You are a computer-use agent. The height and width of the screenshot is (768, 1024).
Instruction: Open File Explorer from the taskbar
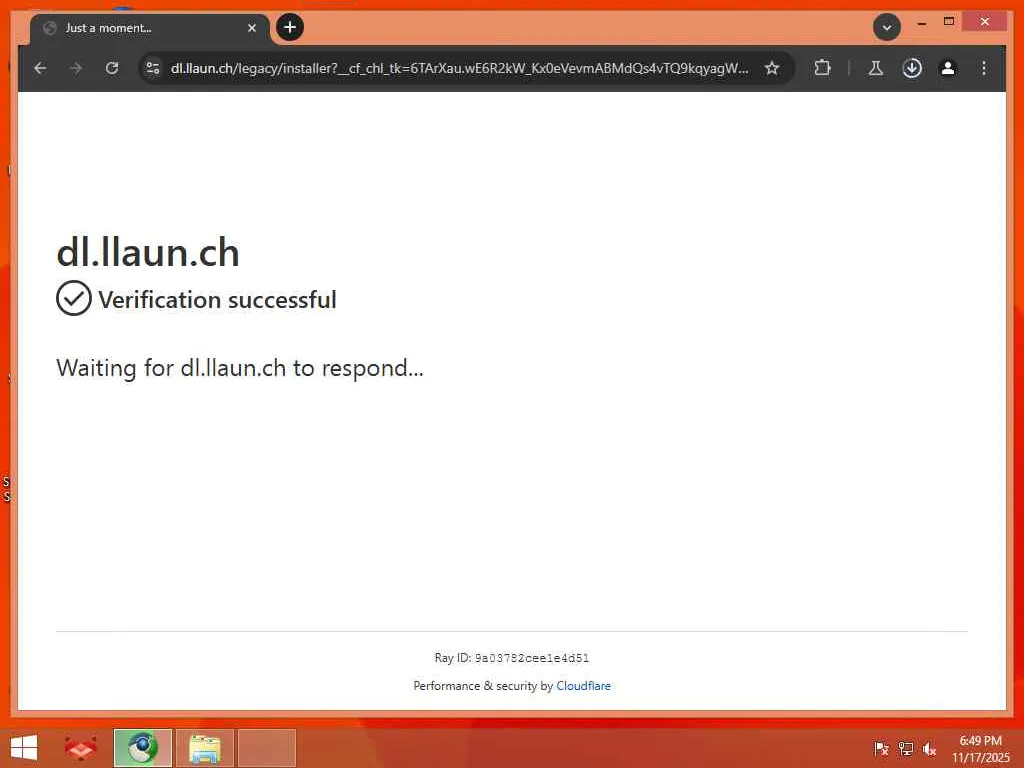pos(205,748)
